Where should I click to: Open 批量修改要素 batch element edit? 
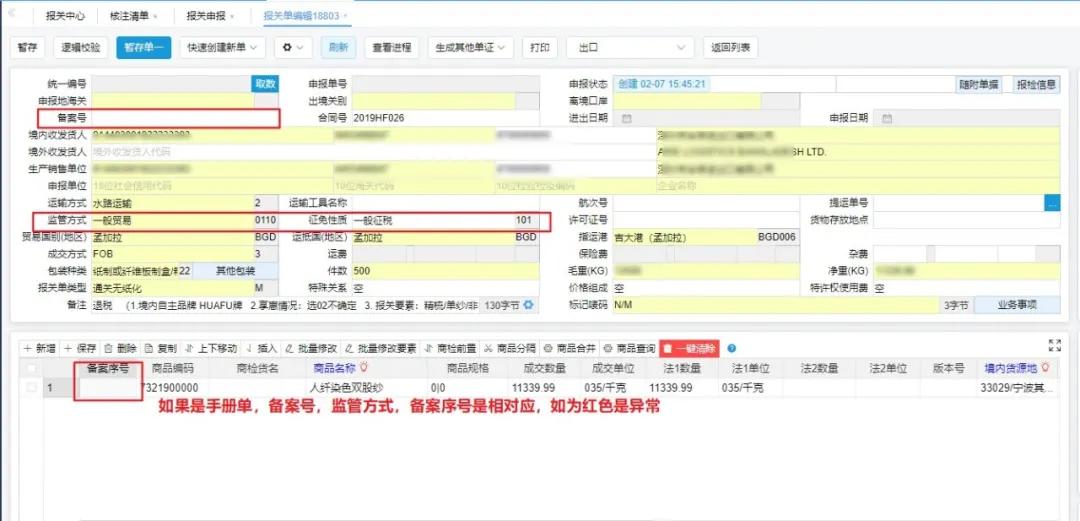pos(380,348)
